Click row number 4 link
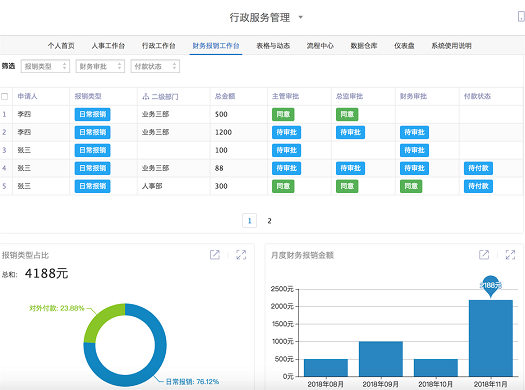Viewport: 525px width, 390px height. (x=4, y=168)
